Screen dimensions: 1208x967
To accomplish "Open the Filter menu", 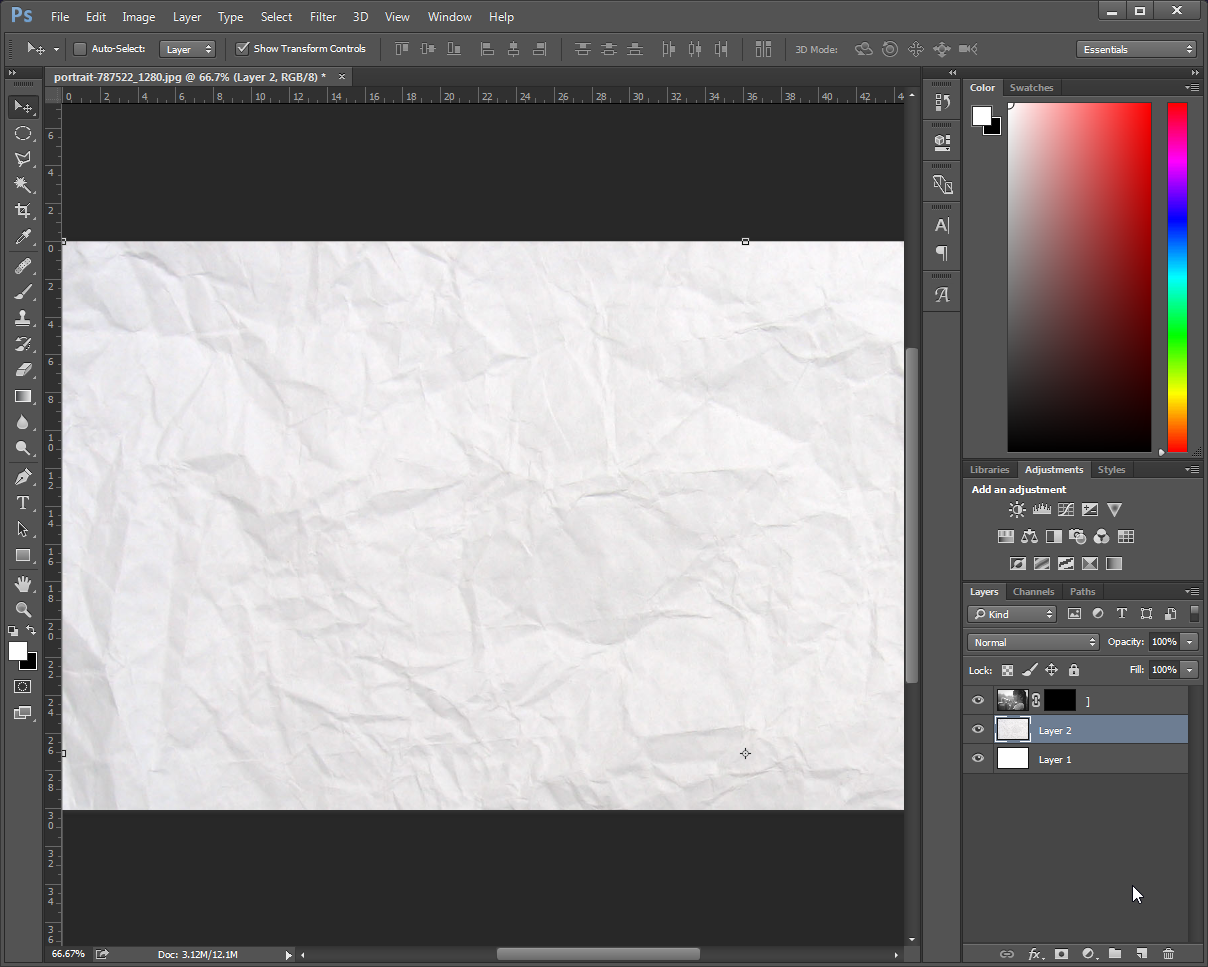I will pos(323,17).
